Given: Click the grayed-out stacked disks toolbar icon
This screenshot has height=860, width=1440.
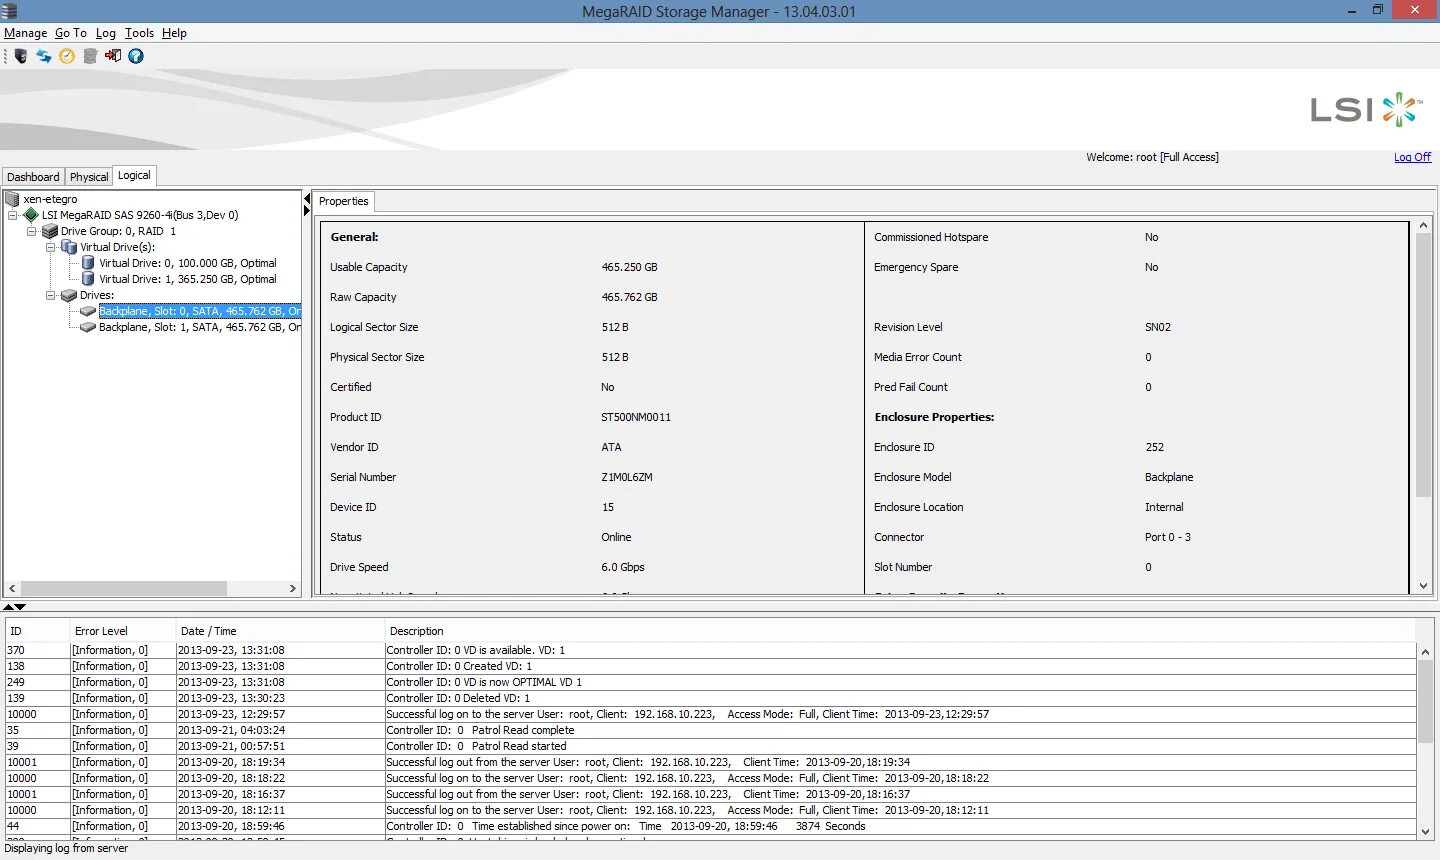Looking at the screenshot, I should pos(90,56).
